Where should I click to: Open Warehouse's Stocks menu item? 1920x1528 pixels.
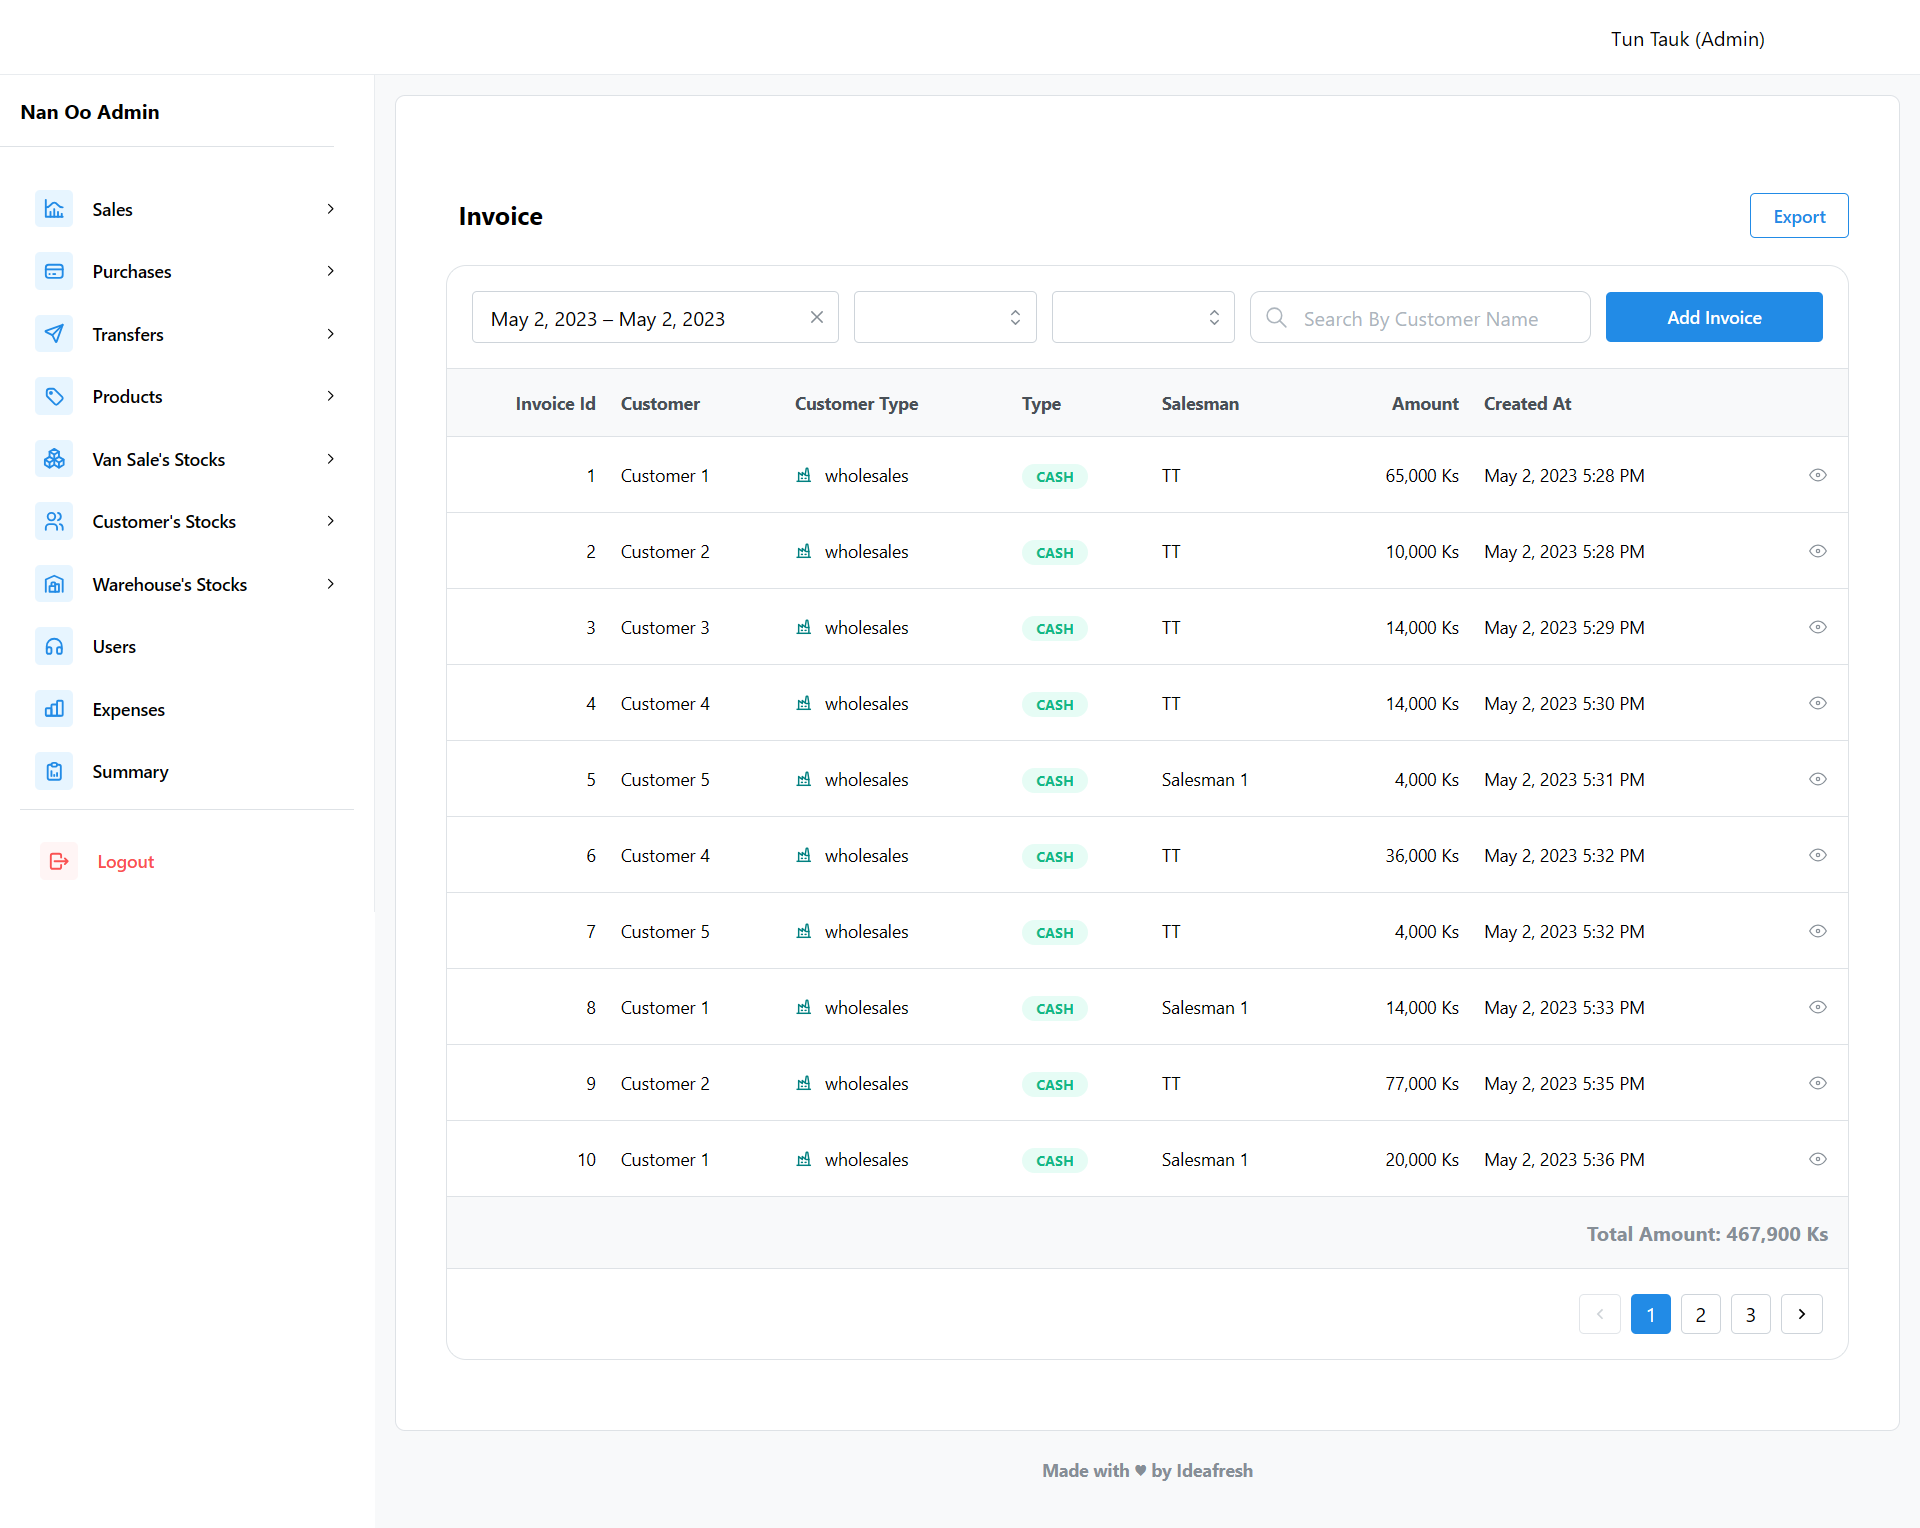(x=169, y=584)
